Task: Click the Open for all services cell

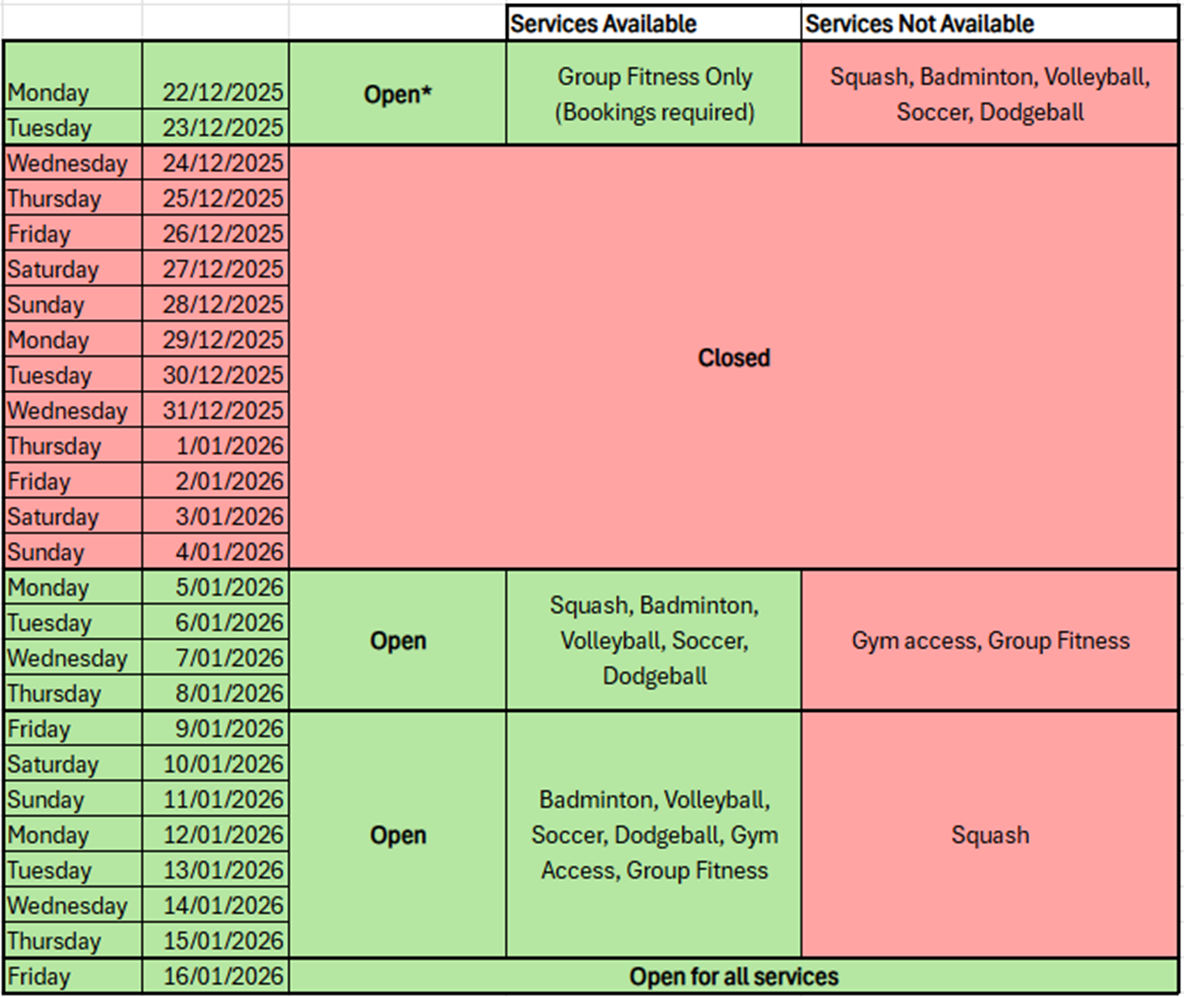Action: (x=733, y=976)
